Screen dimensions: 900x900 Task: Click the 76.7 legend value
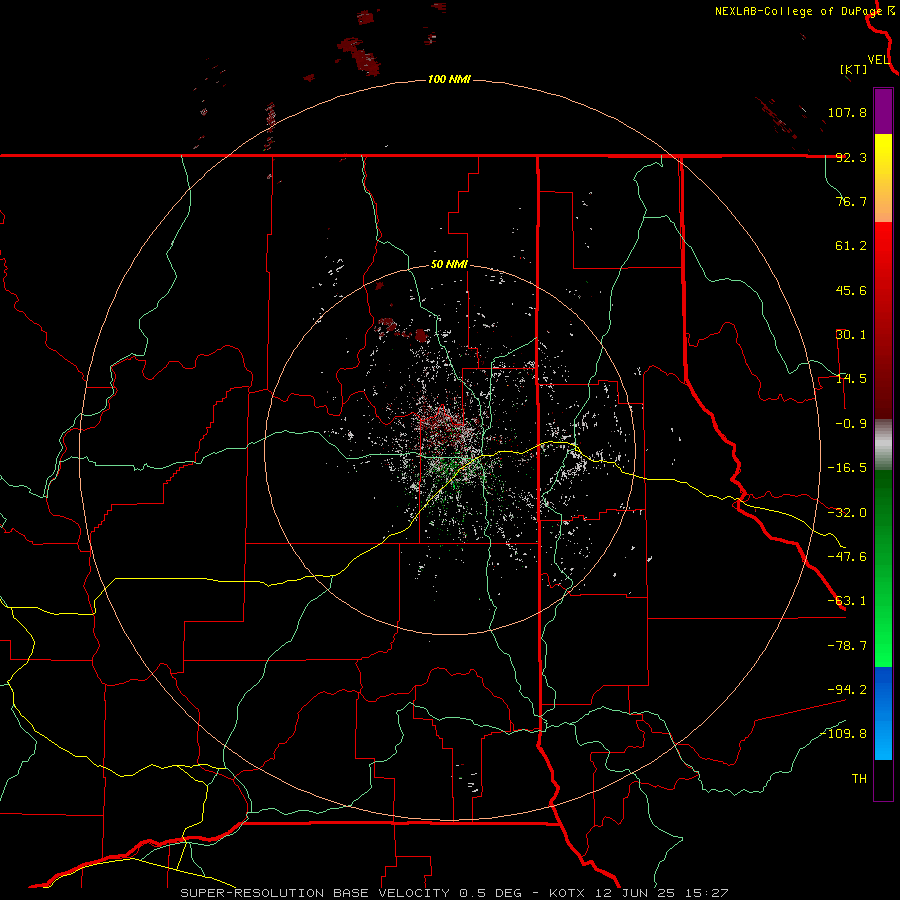pos(851,201)
